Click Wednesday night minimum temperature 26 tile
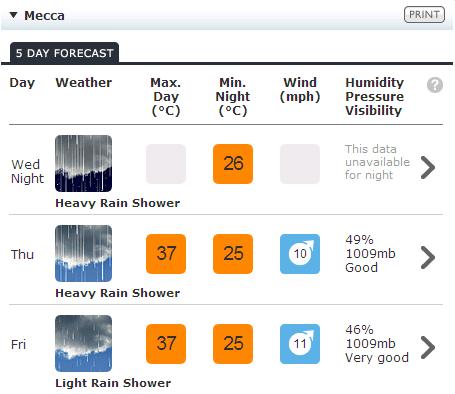Image resolution: width=455 pixels, height=394 pixels. (x=233, y=164)
